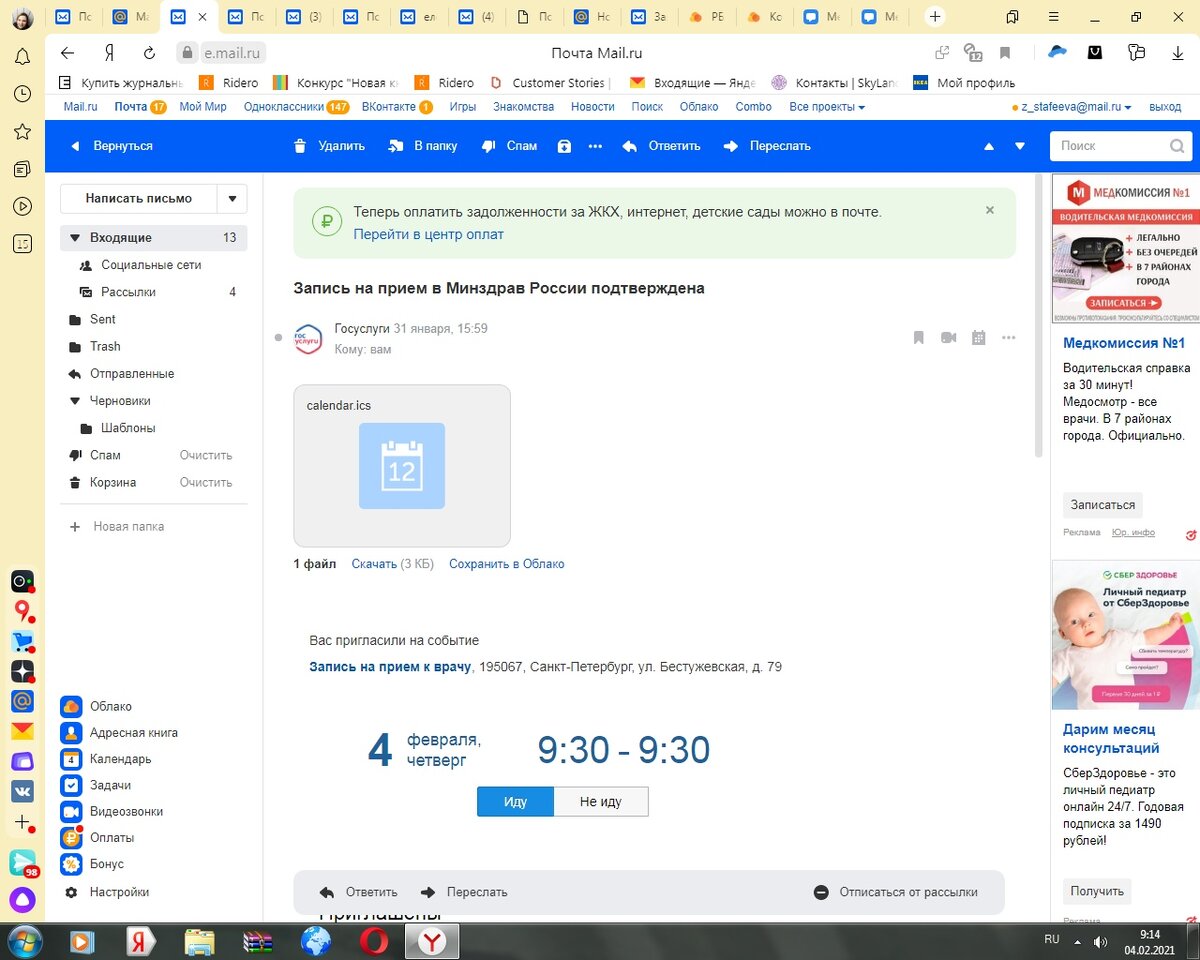Open the Trash folder
Screen dimensions: 1200x960
105,346
